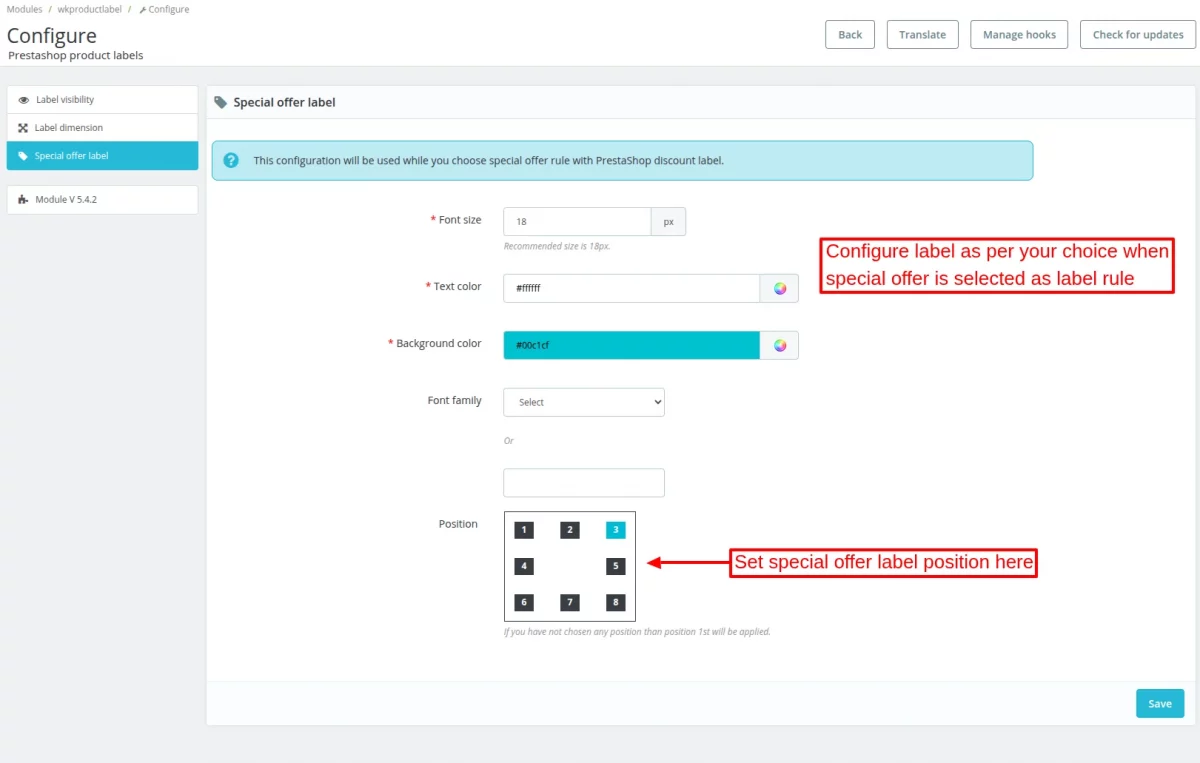The width and height of the screenshot is (1200, 763).
Task: Select label position 8
Action: tap(616, 602)
